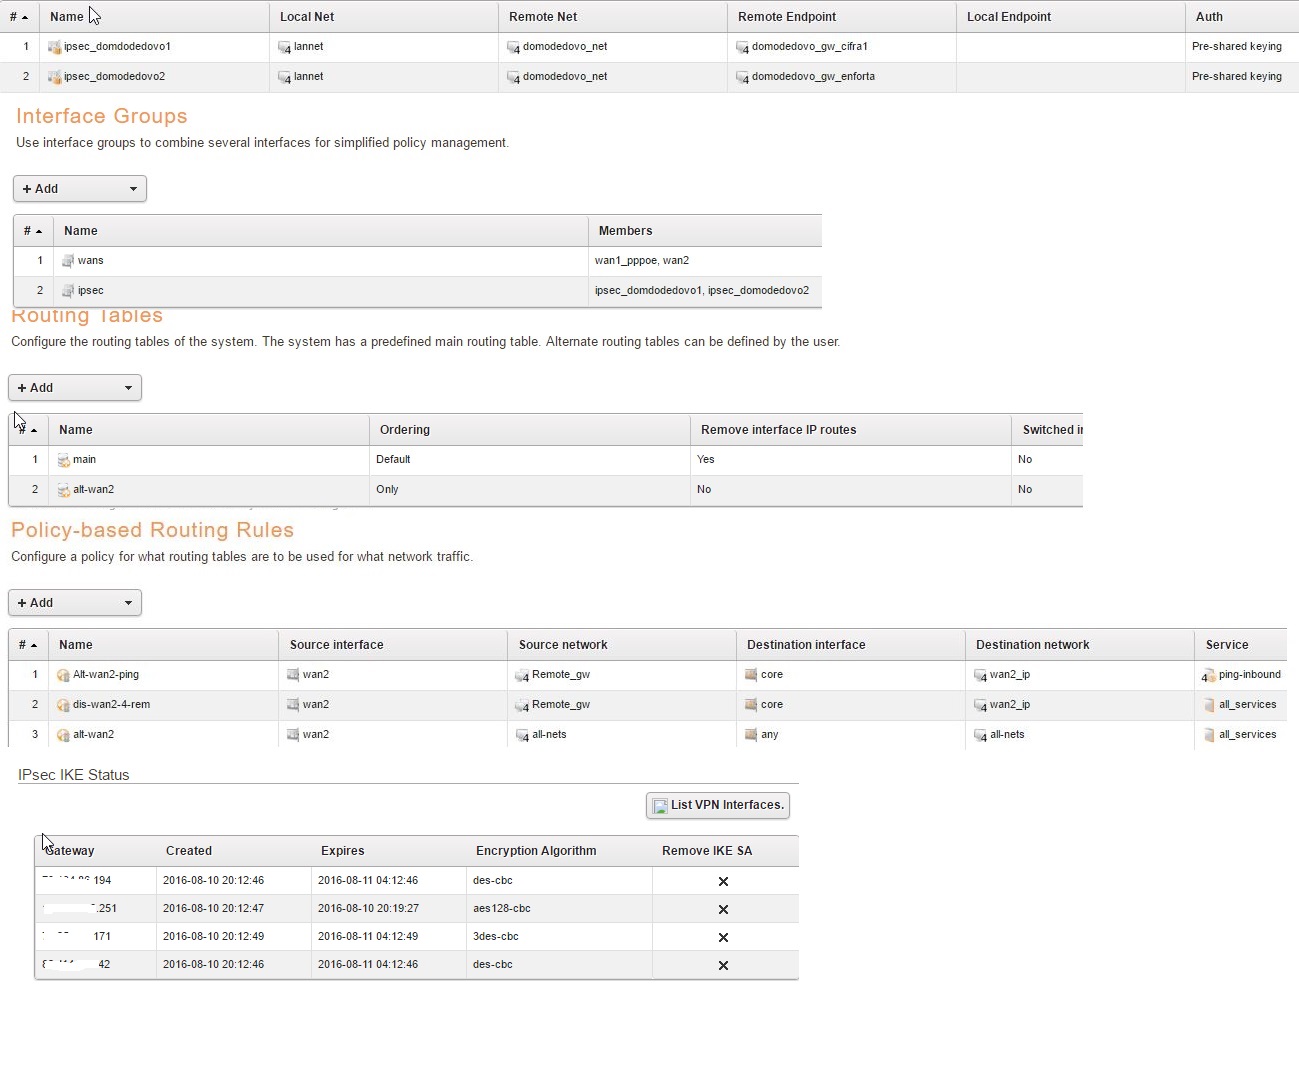Click the any destination interface icon
1299x1089 pixels.
751,735
